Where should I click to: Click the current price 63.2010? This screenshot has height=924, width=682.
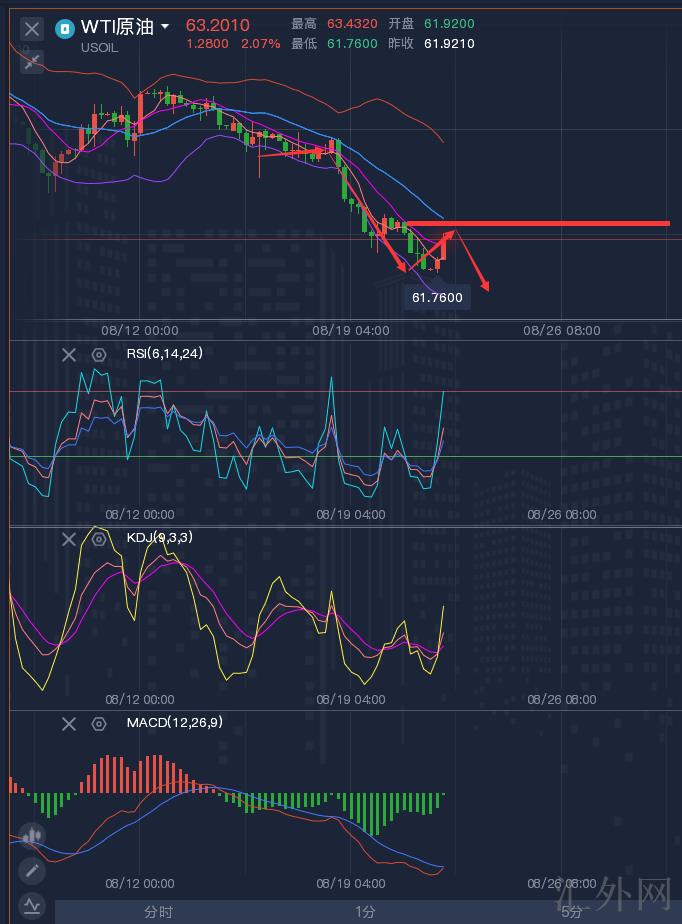pos(218,25)
